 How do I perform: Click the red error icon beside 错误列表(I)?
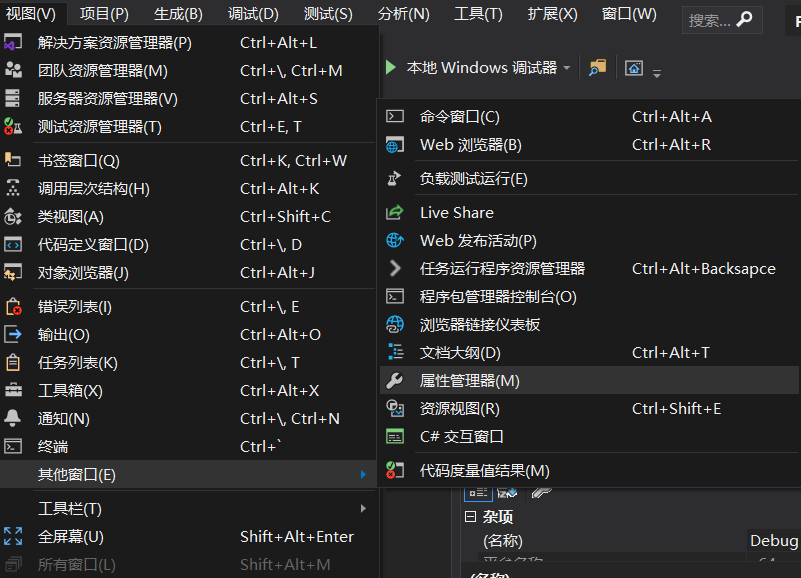(12, 306)
